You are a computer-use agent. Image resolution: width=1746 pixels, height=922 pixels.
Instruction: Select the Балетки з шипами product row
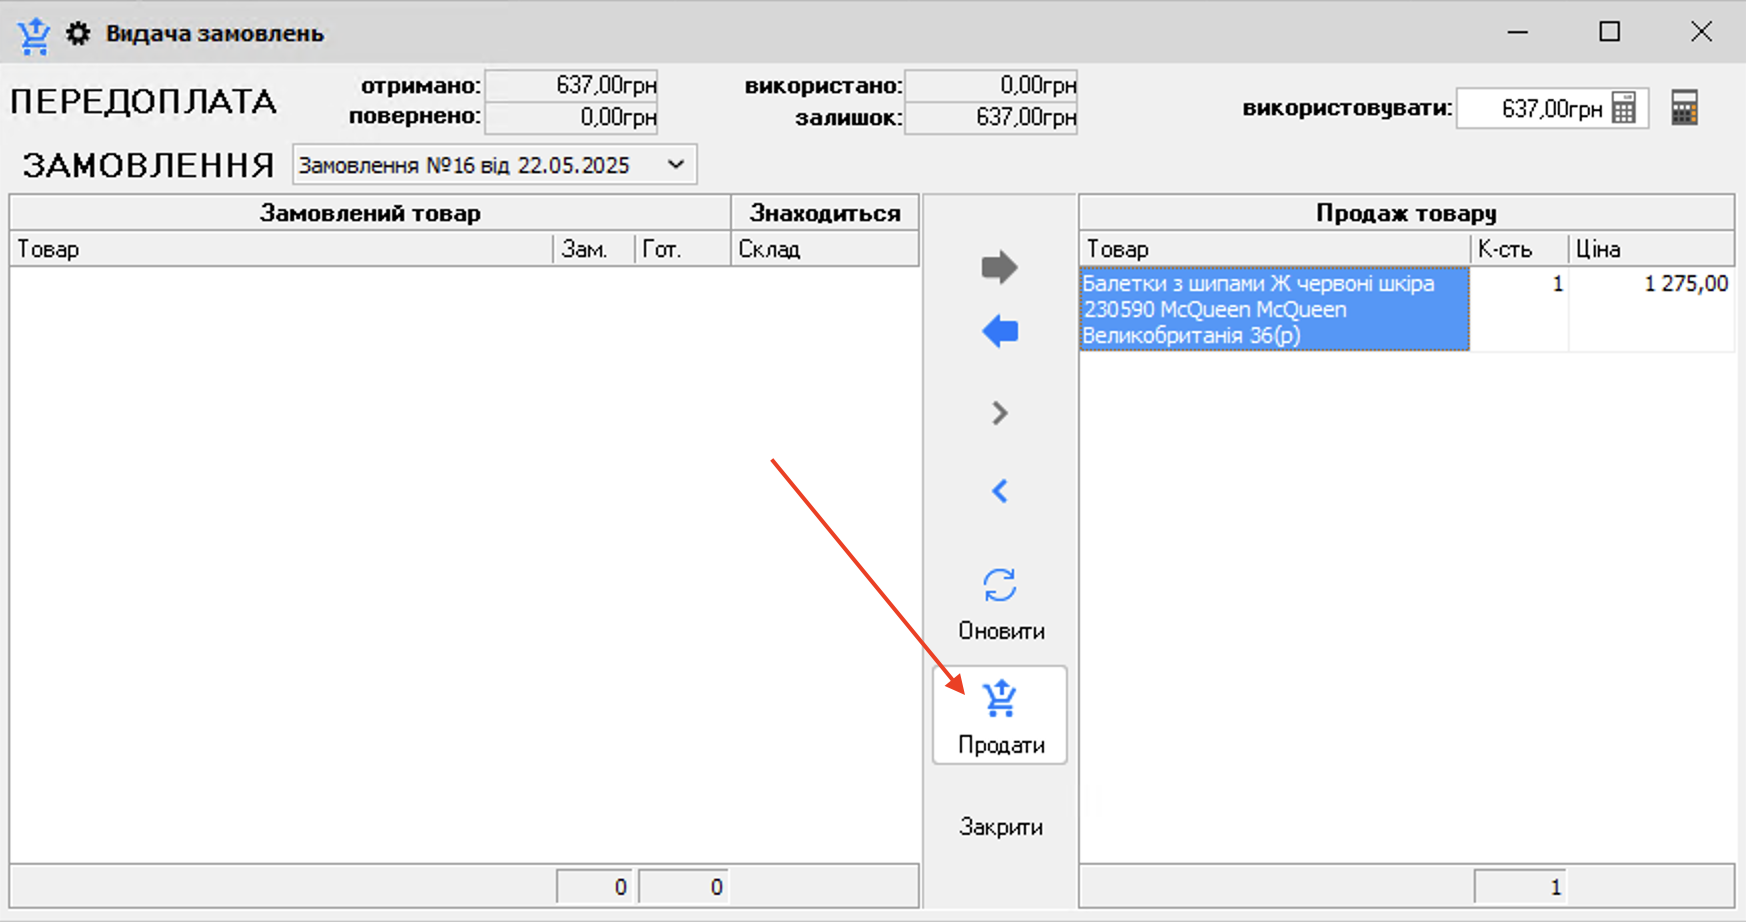click(1273, 309)
